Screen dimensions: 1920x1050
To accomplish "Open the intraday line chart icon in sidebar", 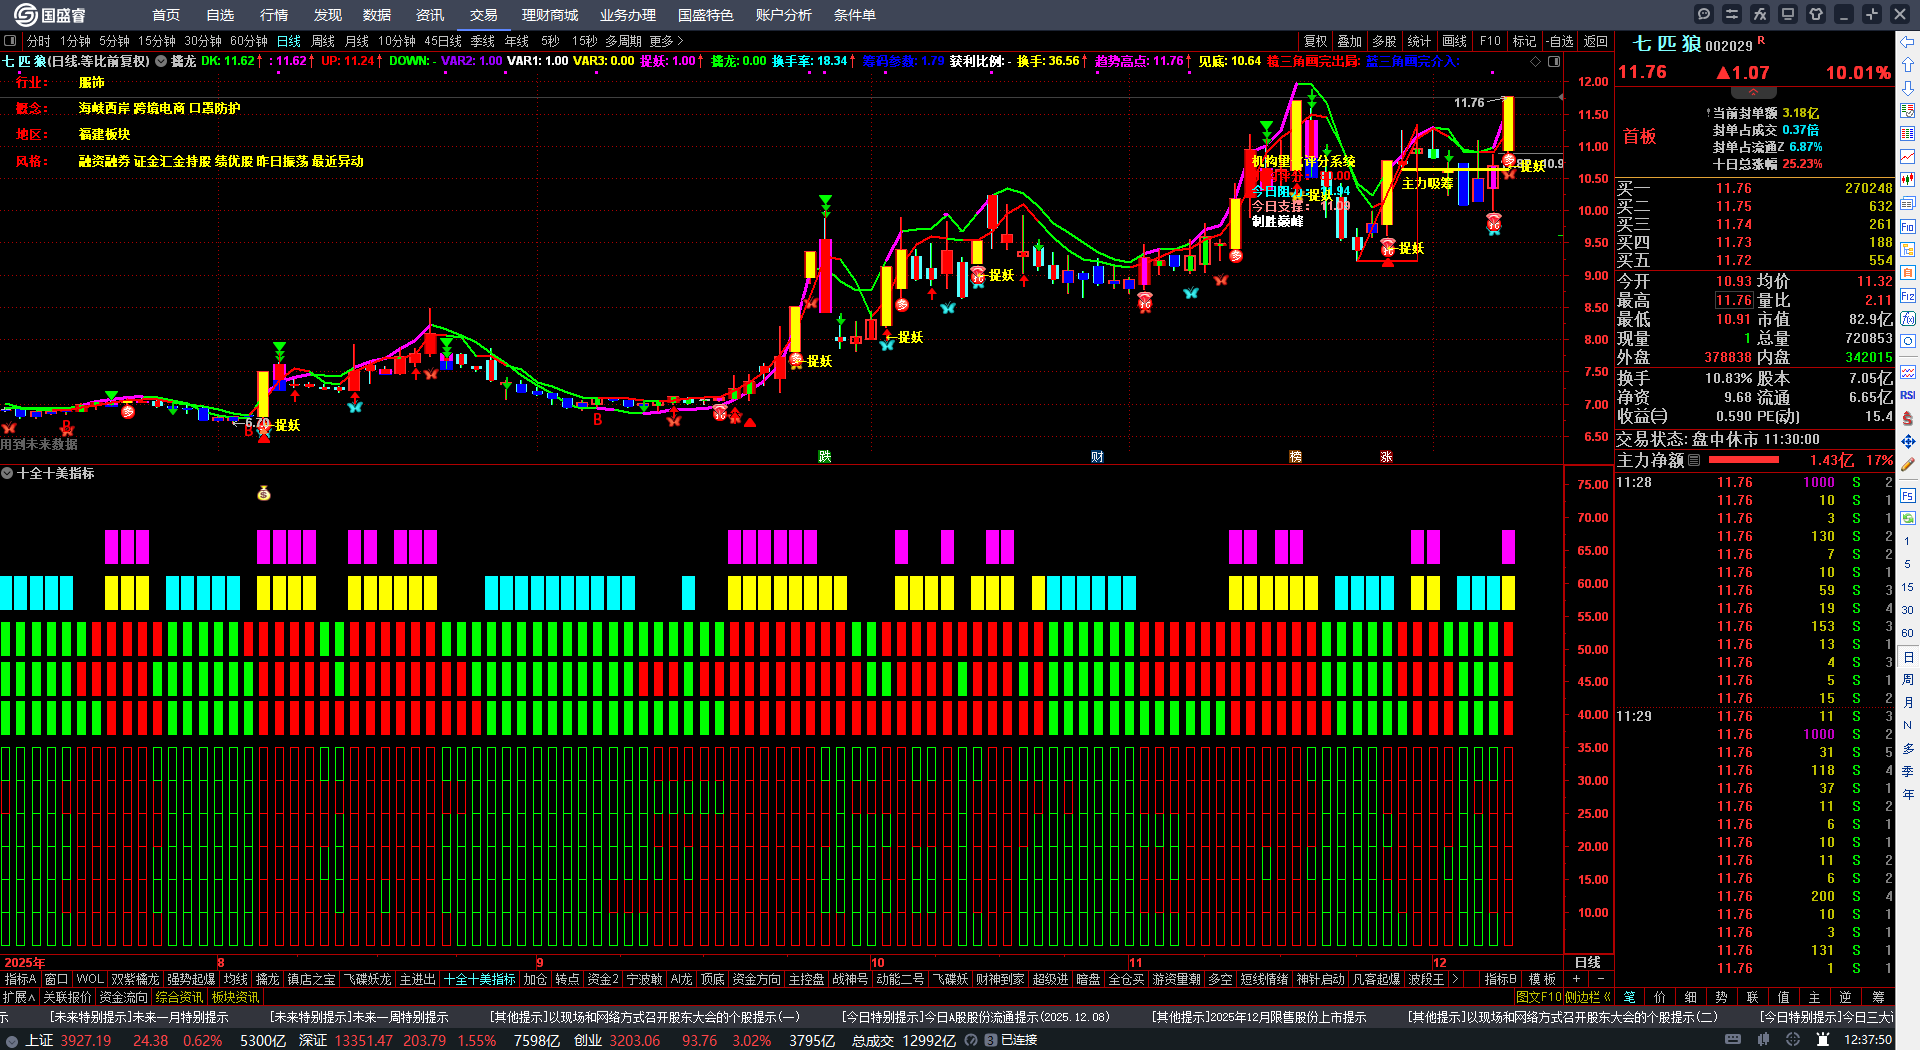I will pos(1908,157).
